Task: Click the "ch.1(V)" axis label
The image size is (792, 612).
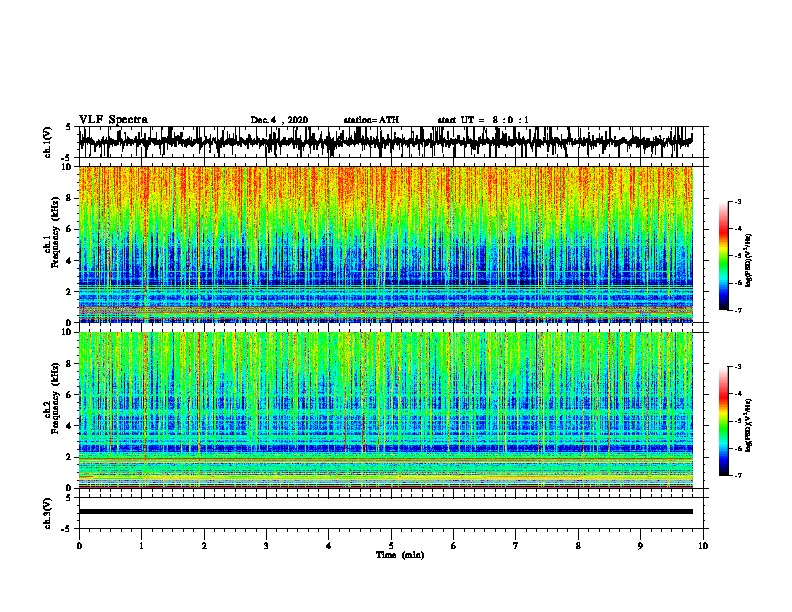Action: [47, 142]
